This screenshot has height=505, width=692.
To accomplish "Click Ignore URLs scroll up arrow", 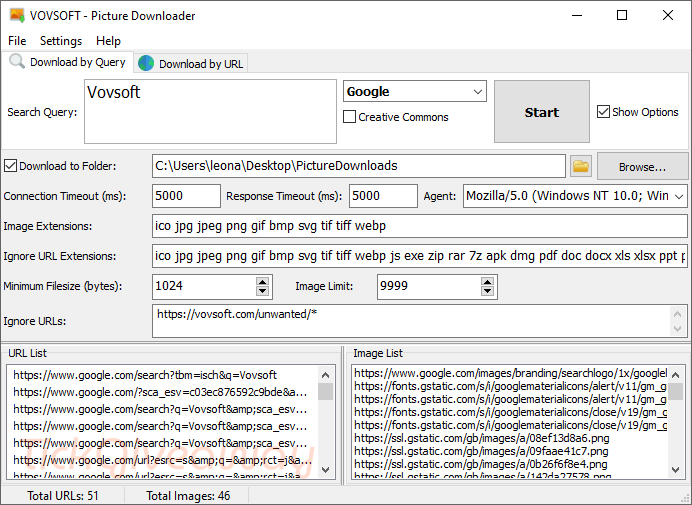I will tap(678, 314).
